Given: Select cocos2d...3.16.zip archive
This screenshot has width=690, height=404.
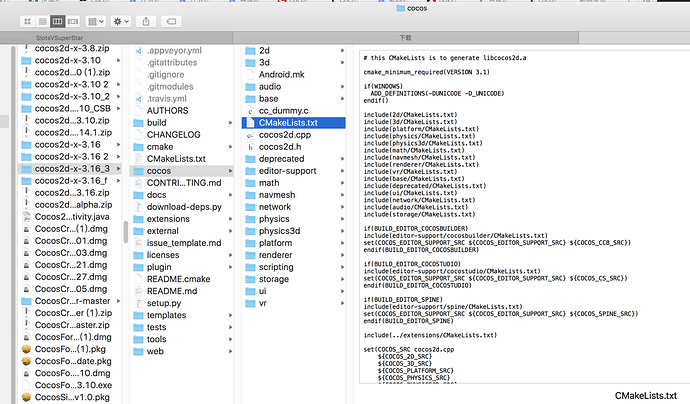Looking at the screenshot, I should point(72,193).
